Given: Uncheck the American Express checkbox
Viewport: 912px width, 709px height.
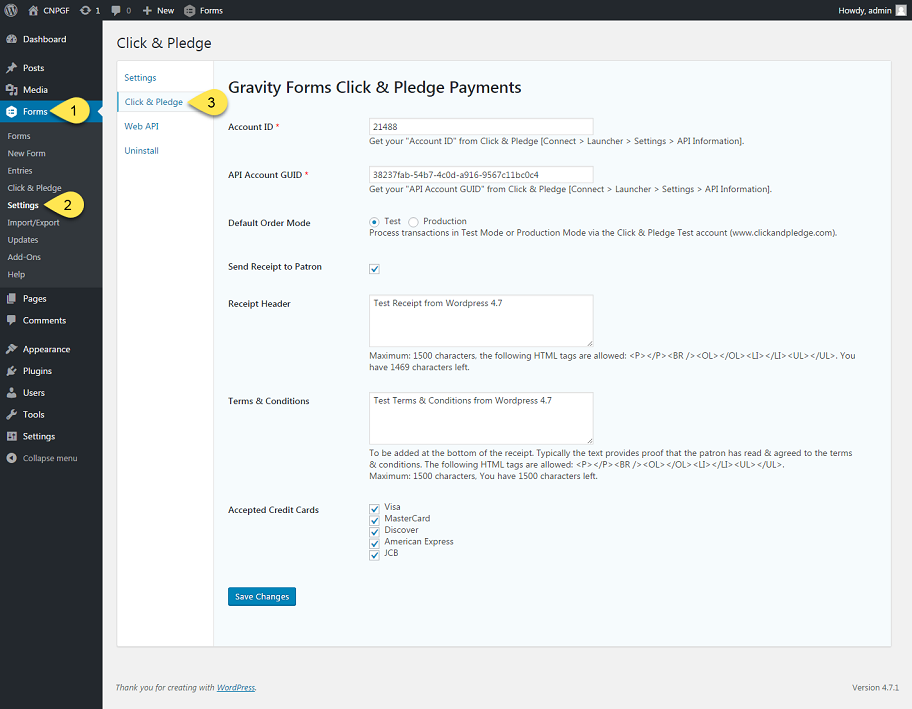Looking at the screenshot, I should click(375, 543).
